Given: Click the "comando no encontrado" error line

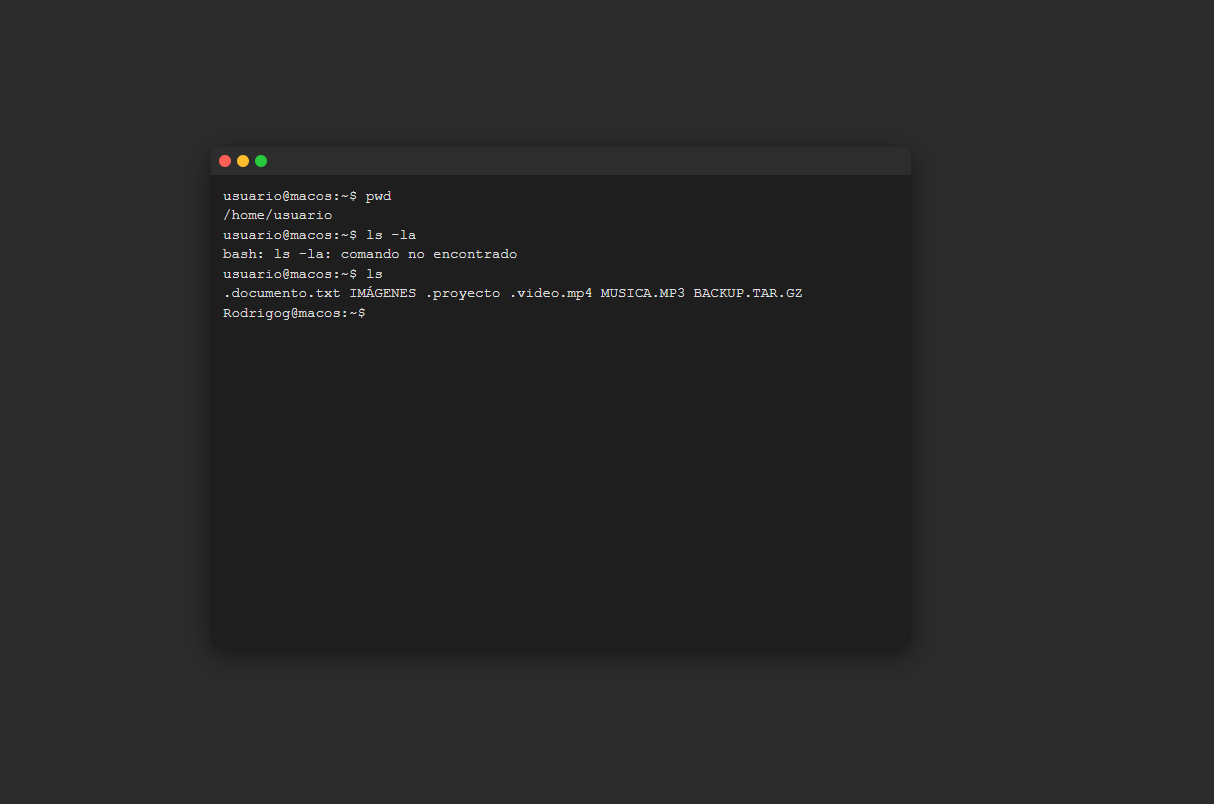Looking at the screenshot, I should coord(370,254).
